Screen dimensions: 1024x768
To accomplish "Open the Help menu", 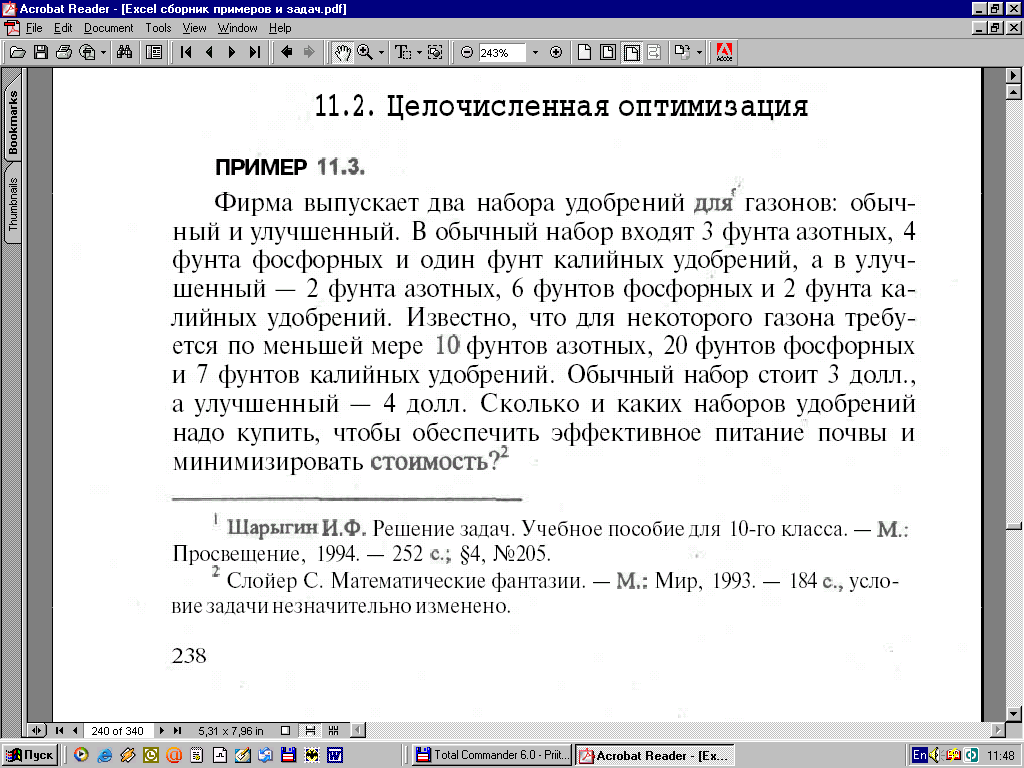I will click(280, 28).
